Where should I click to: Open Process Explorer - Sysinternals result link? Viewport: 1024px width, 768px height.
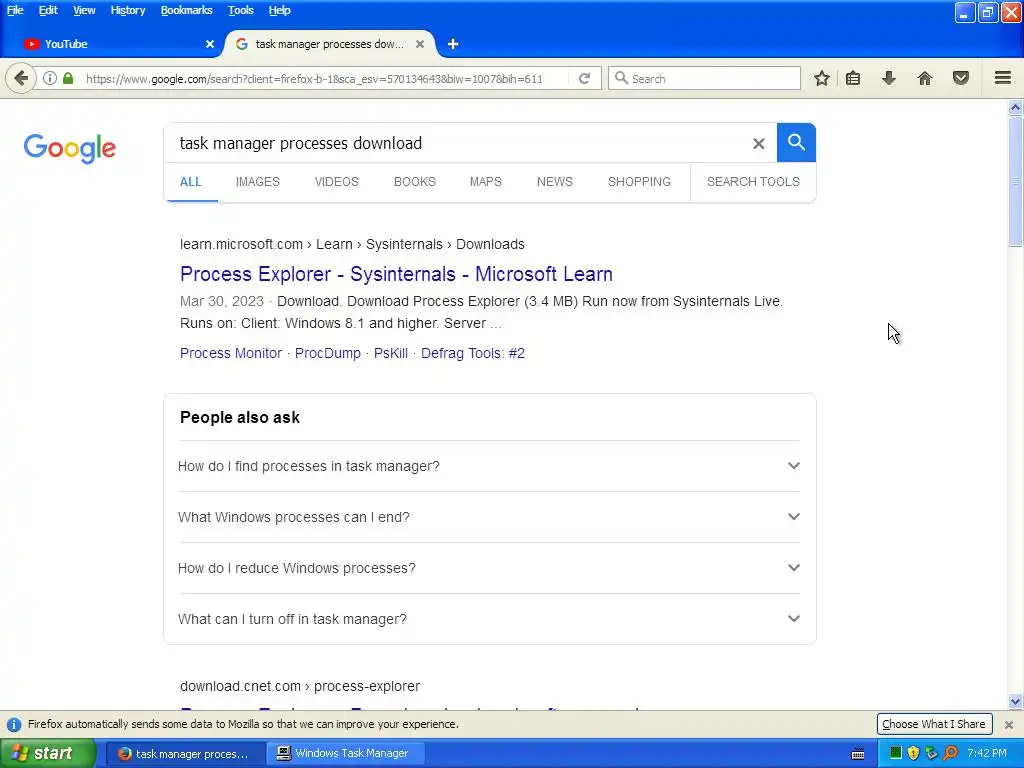pyautogui.click(x=396, y=274)
